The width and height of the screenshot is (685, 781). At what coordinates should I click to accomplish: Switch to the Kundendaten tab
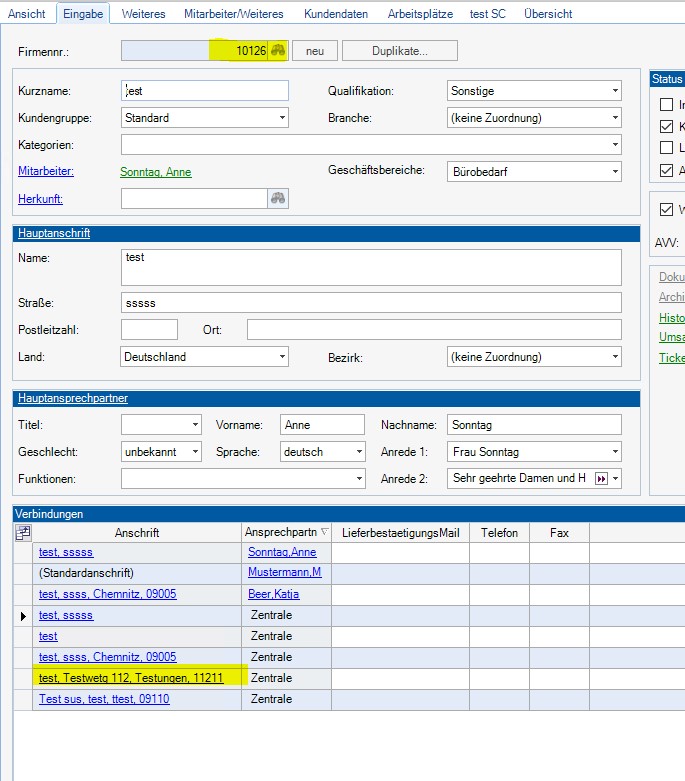pyautogui.click(x=337, y=14)
